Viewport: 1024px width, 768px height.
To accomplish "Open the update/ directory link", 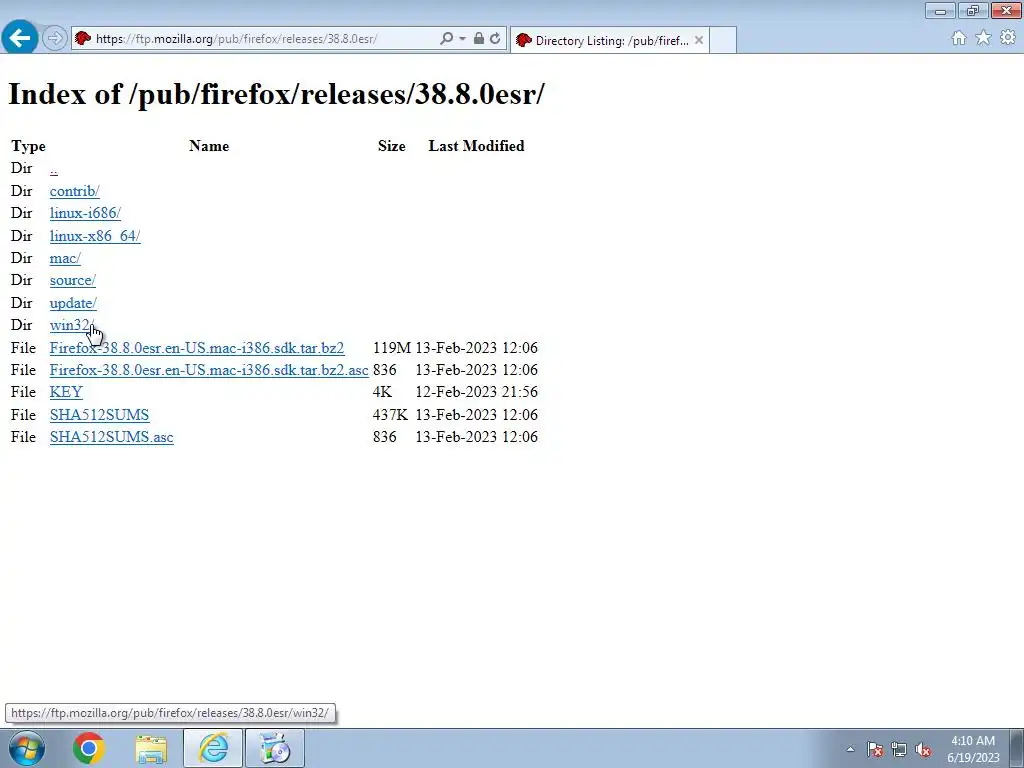I will click(73, 303).
